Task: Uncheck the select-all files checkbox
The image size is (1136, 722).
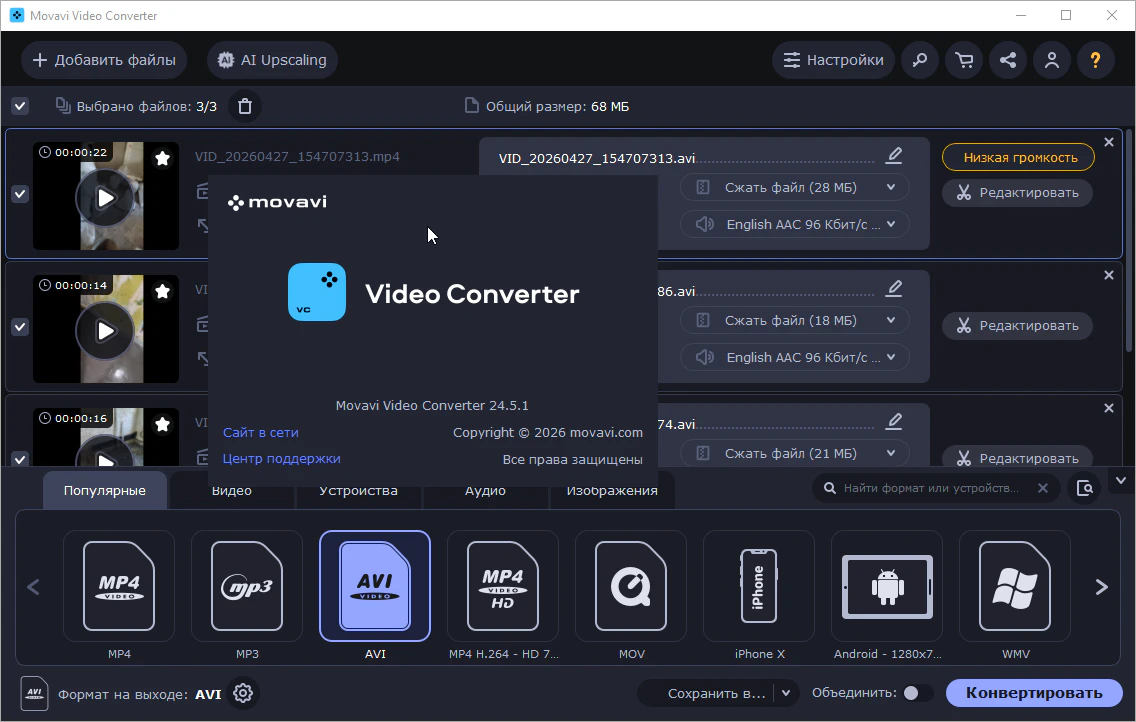Action: [x=20, y=106]
